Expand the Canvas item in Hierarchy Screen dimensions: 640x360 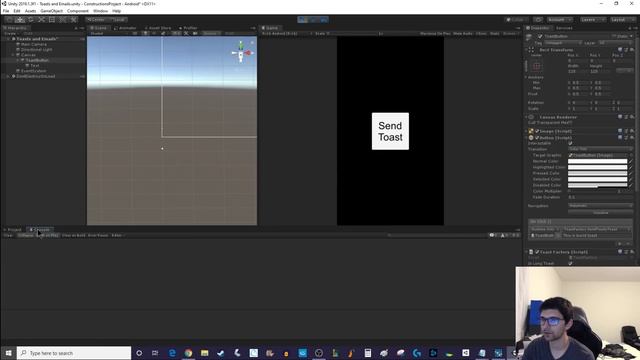13,55
